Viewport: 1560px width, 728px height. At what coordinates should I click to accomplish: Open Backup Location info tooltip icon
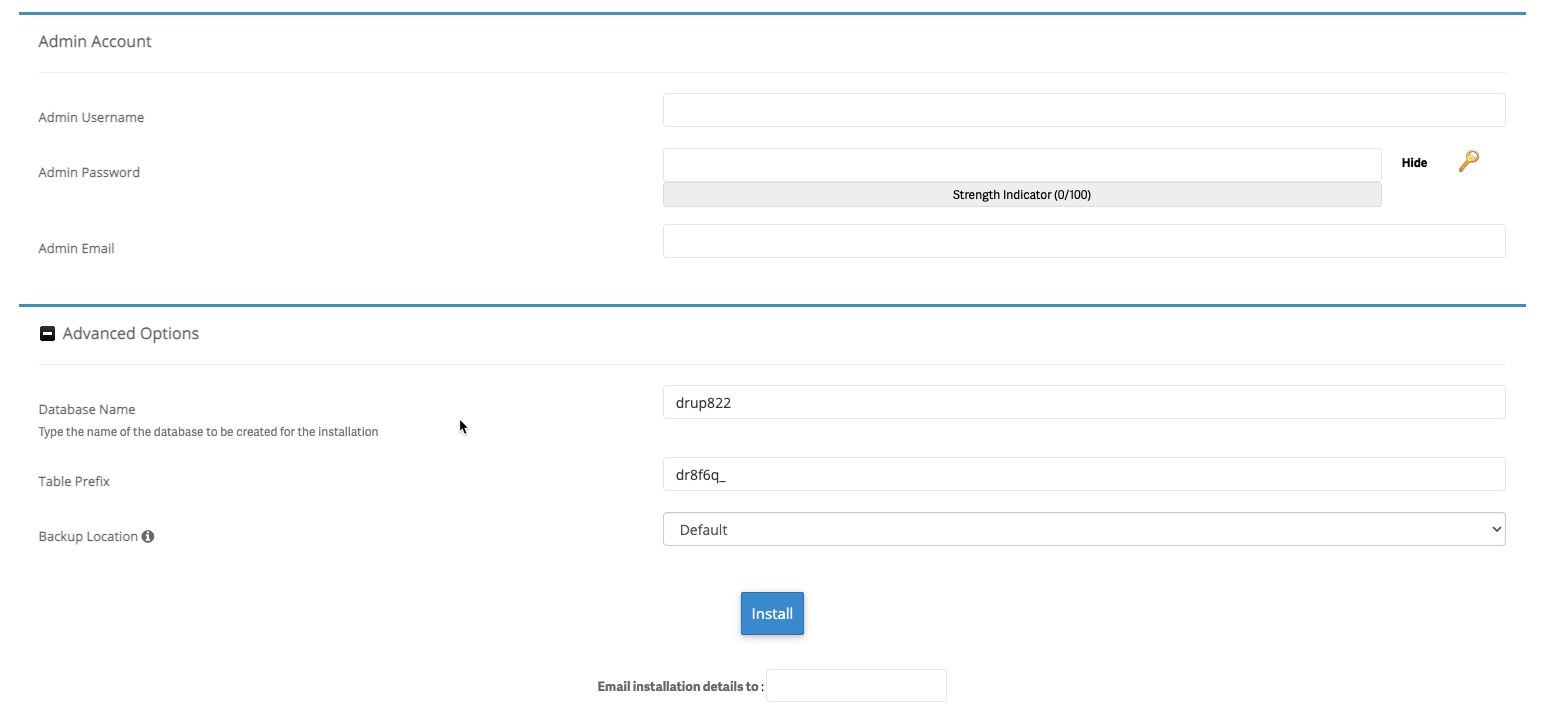148,537
